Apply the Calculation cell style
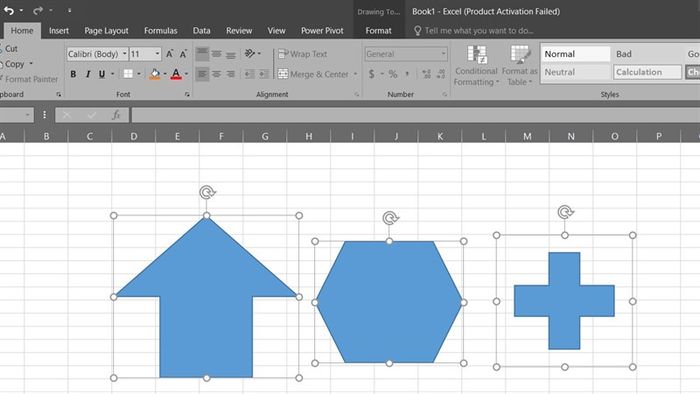700x394 pixels. pos(647,72)
